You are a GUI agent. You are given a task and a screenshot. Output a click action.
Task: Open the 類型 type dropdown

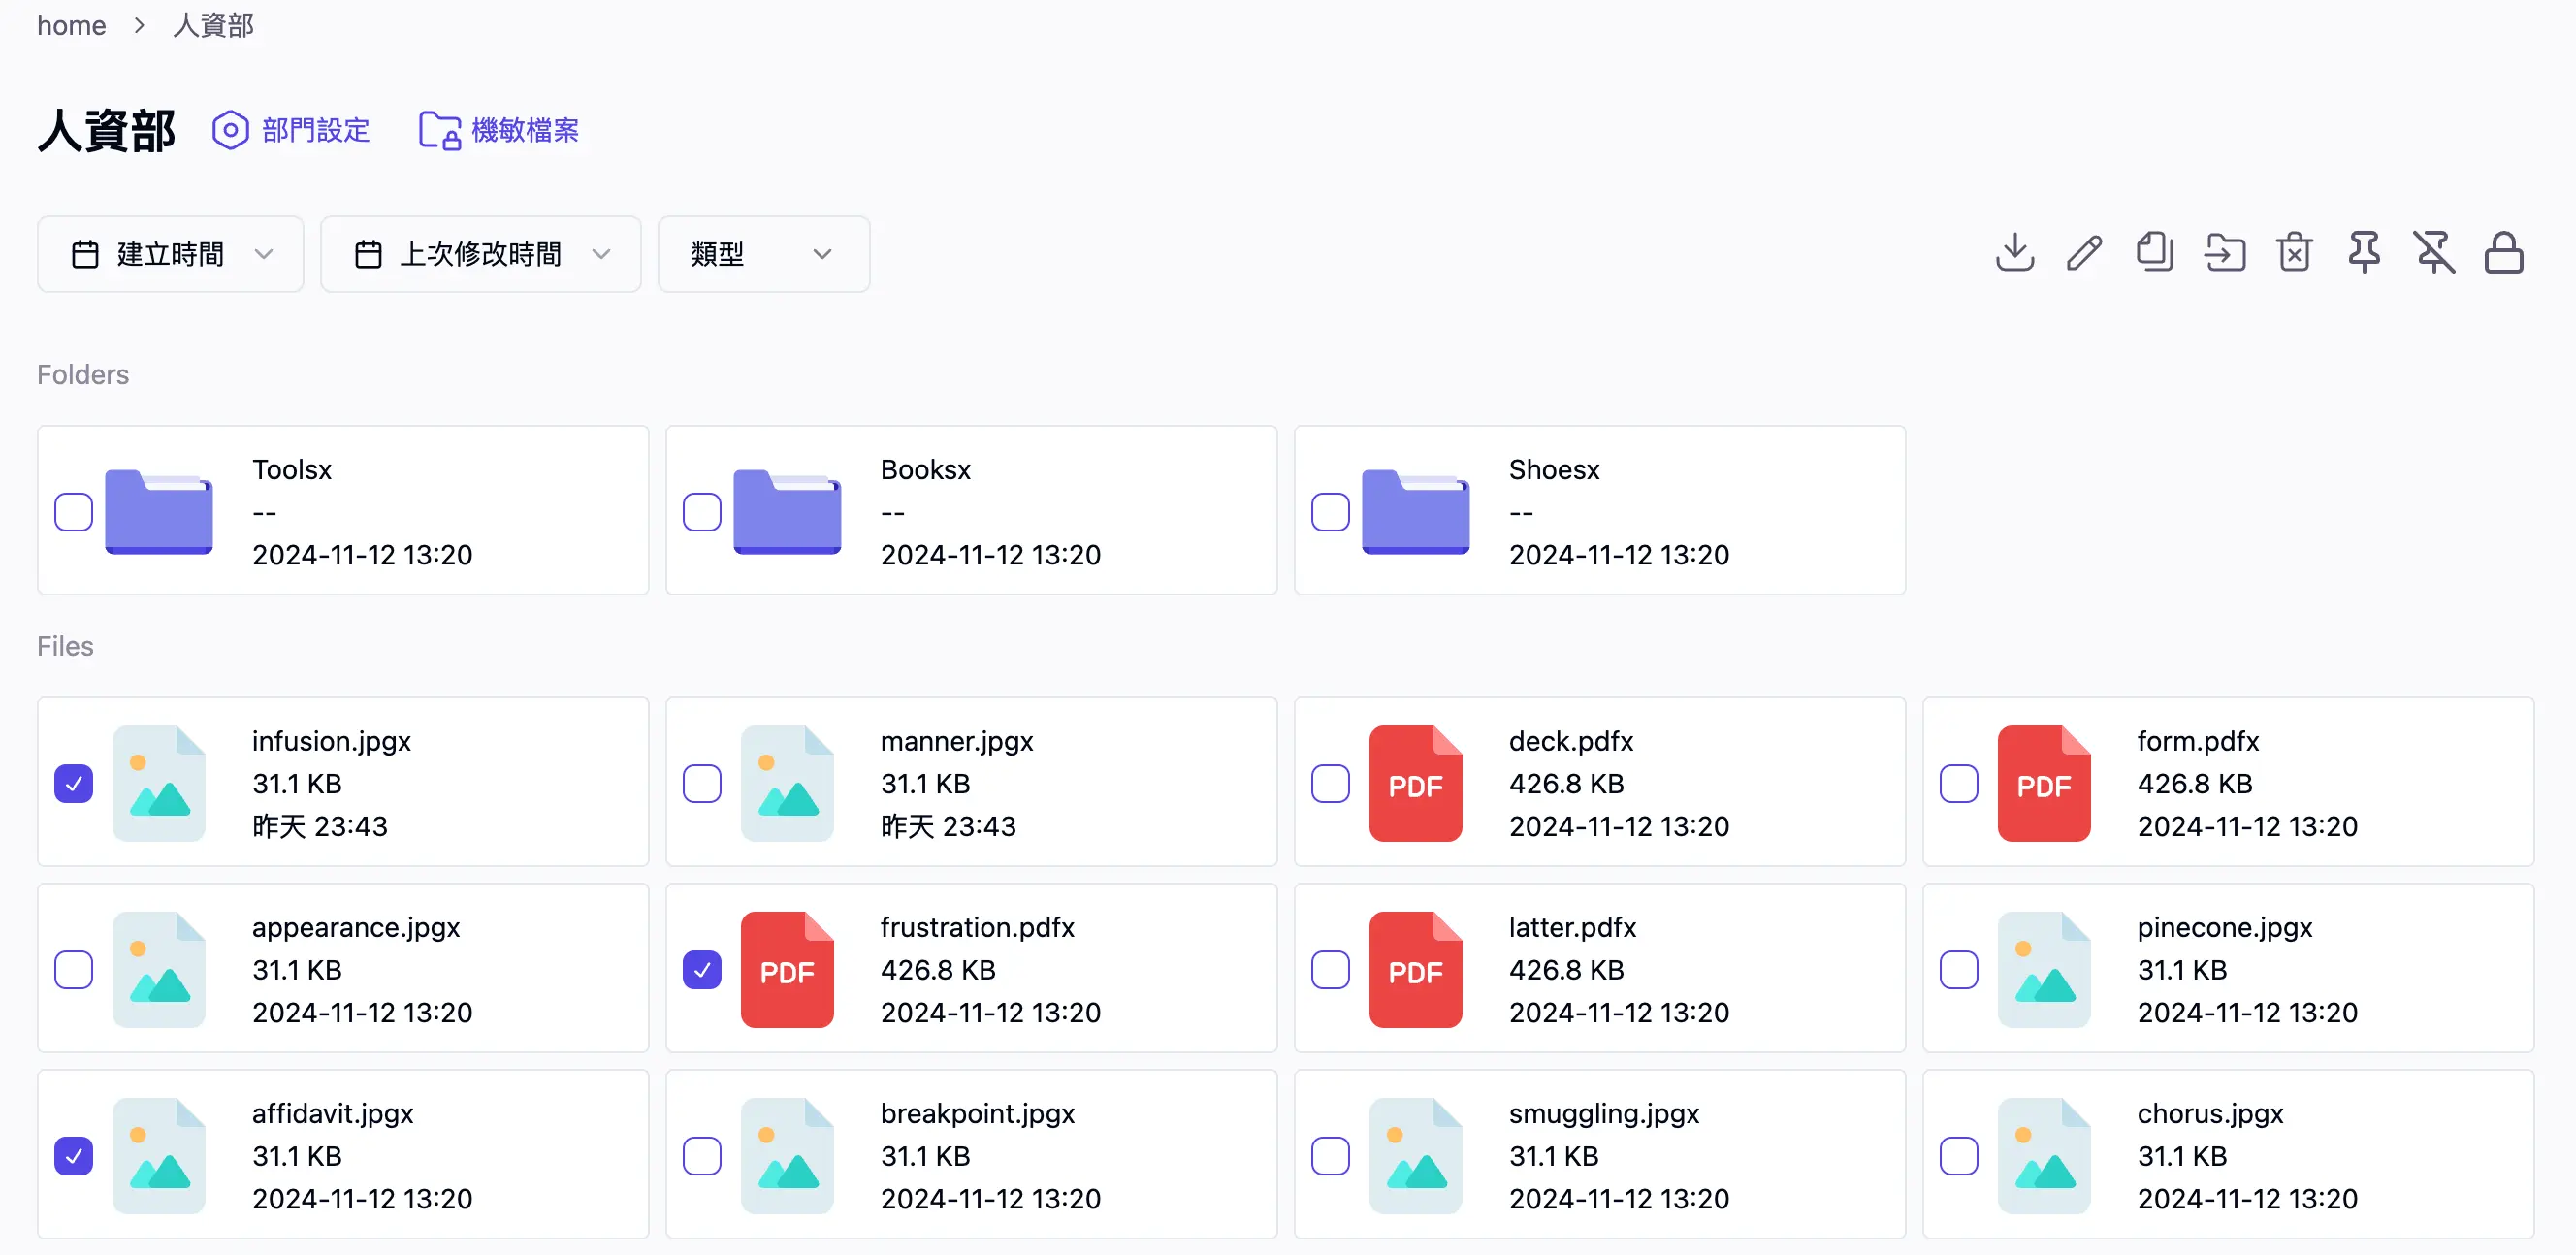tap(763, 254)
